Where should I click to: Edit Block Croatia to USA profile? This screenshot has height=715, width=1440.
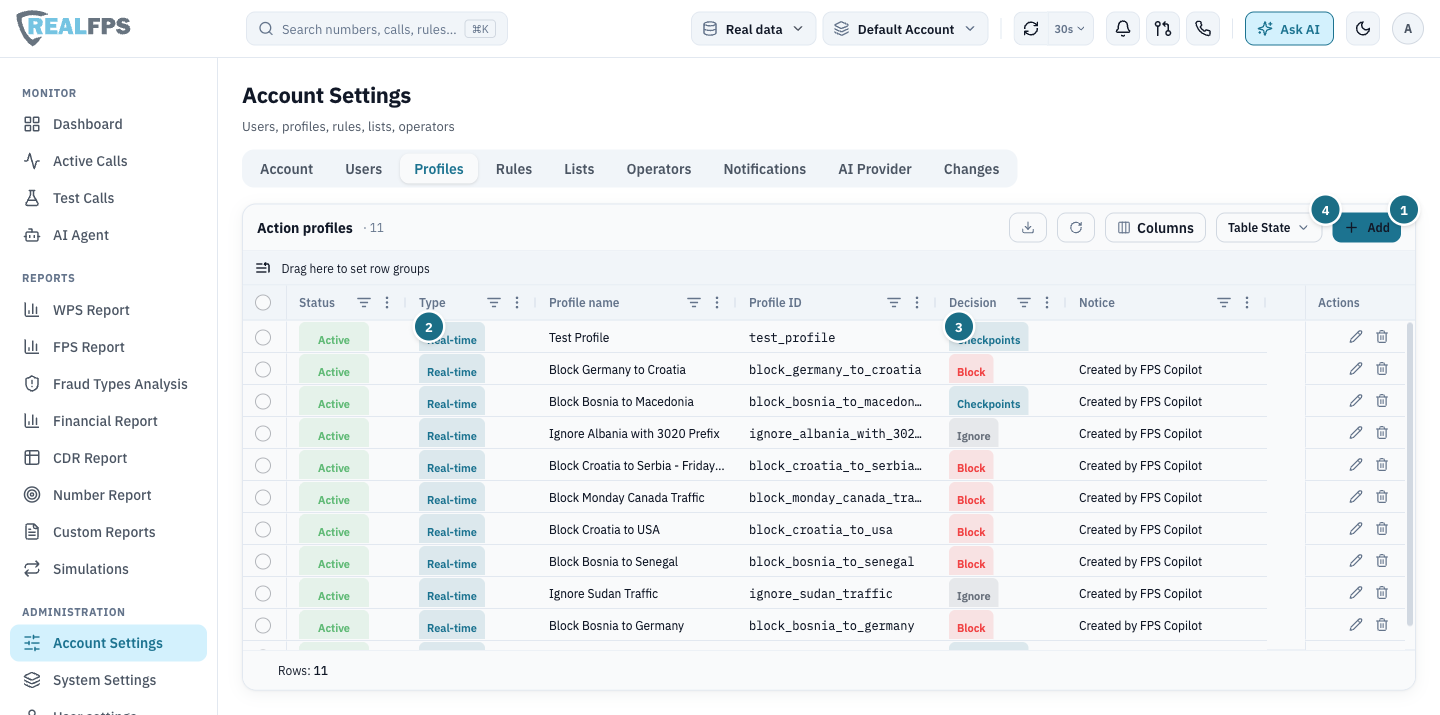click(x=1356, y=529)
